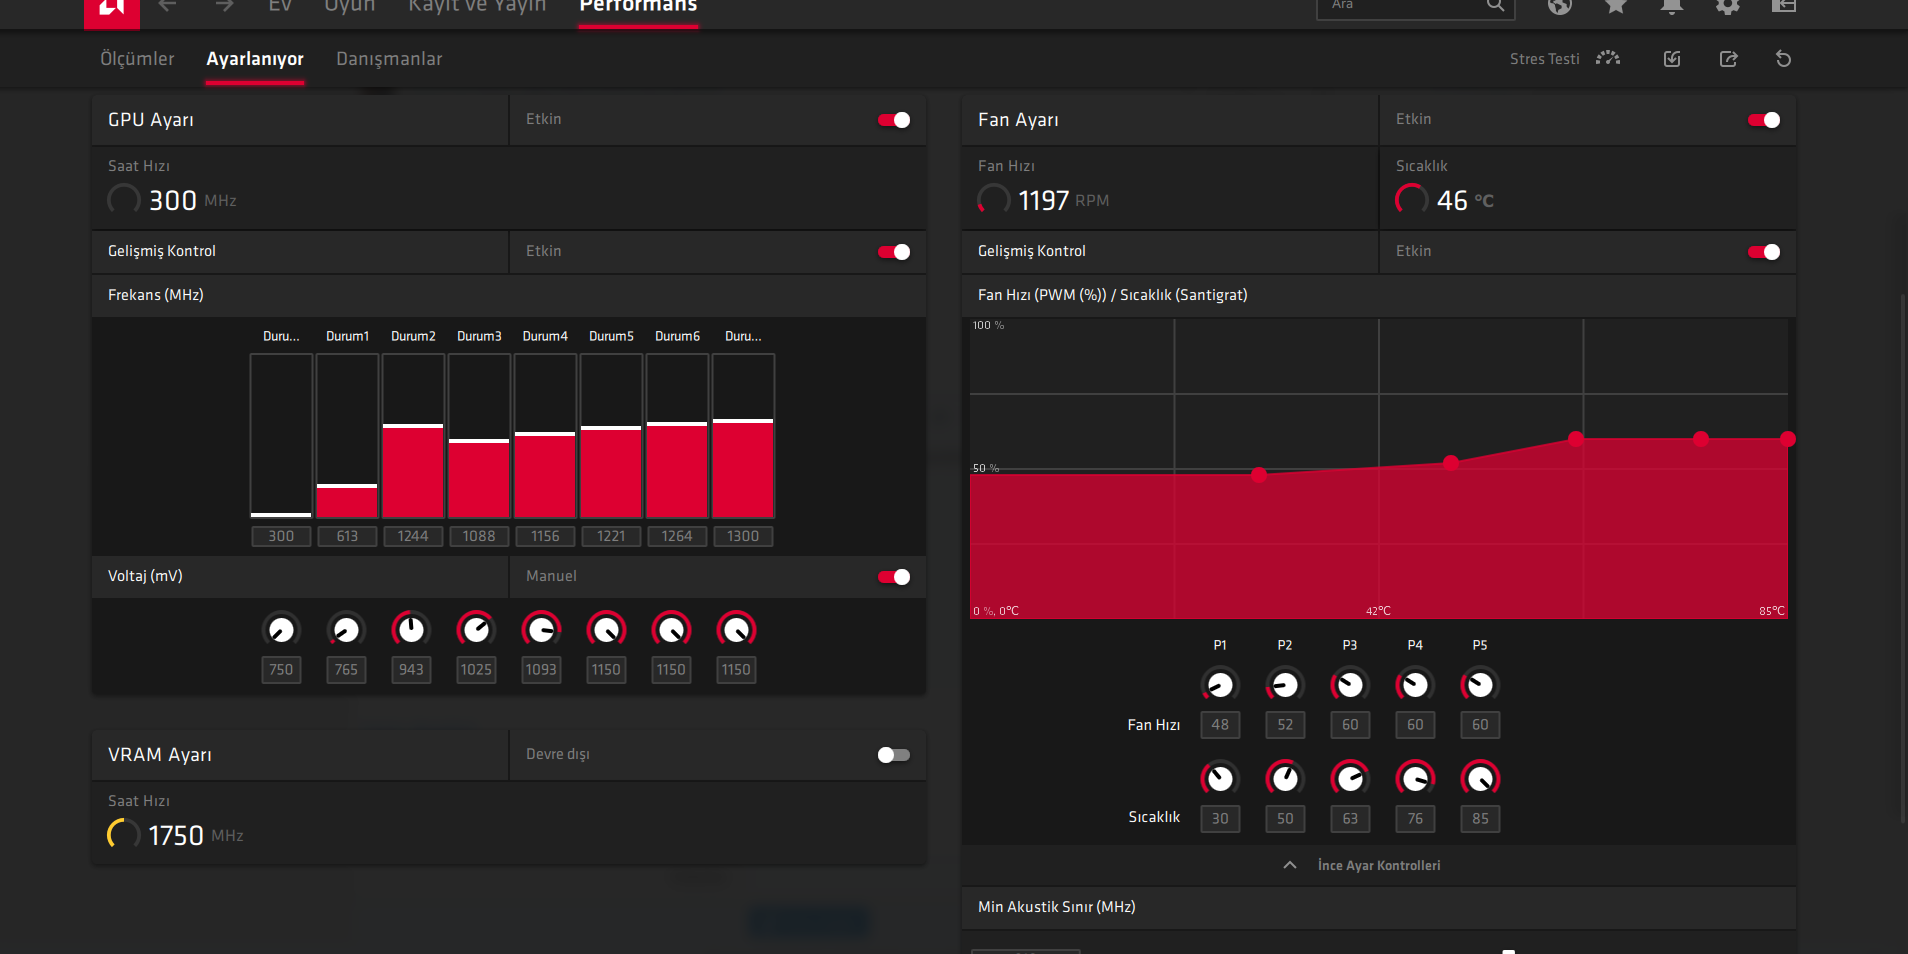Image resolution: width=1908 pixels, height=954 pixels.
Task: Toggle Fan Gelişmiş Kontrol switch
Action: (x=1764, y=252)
